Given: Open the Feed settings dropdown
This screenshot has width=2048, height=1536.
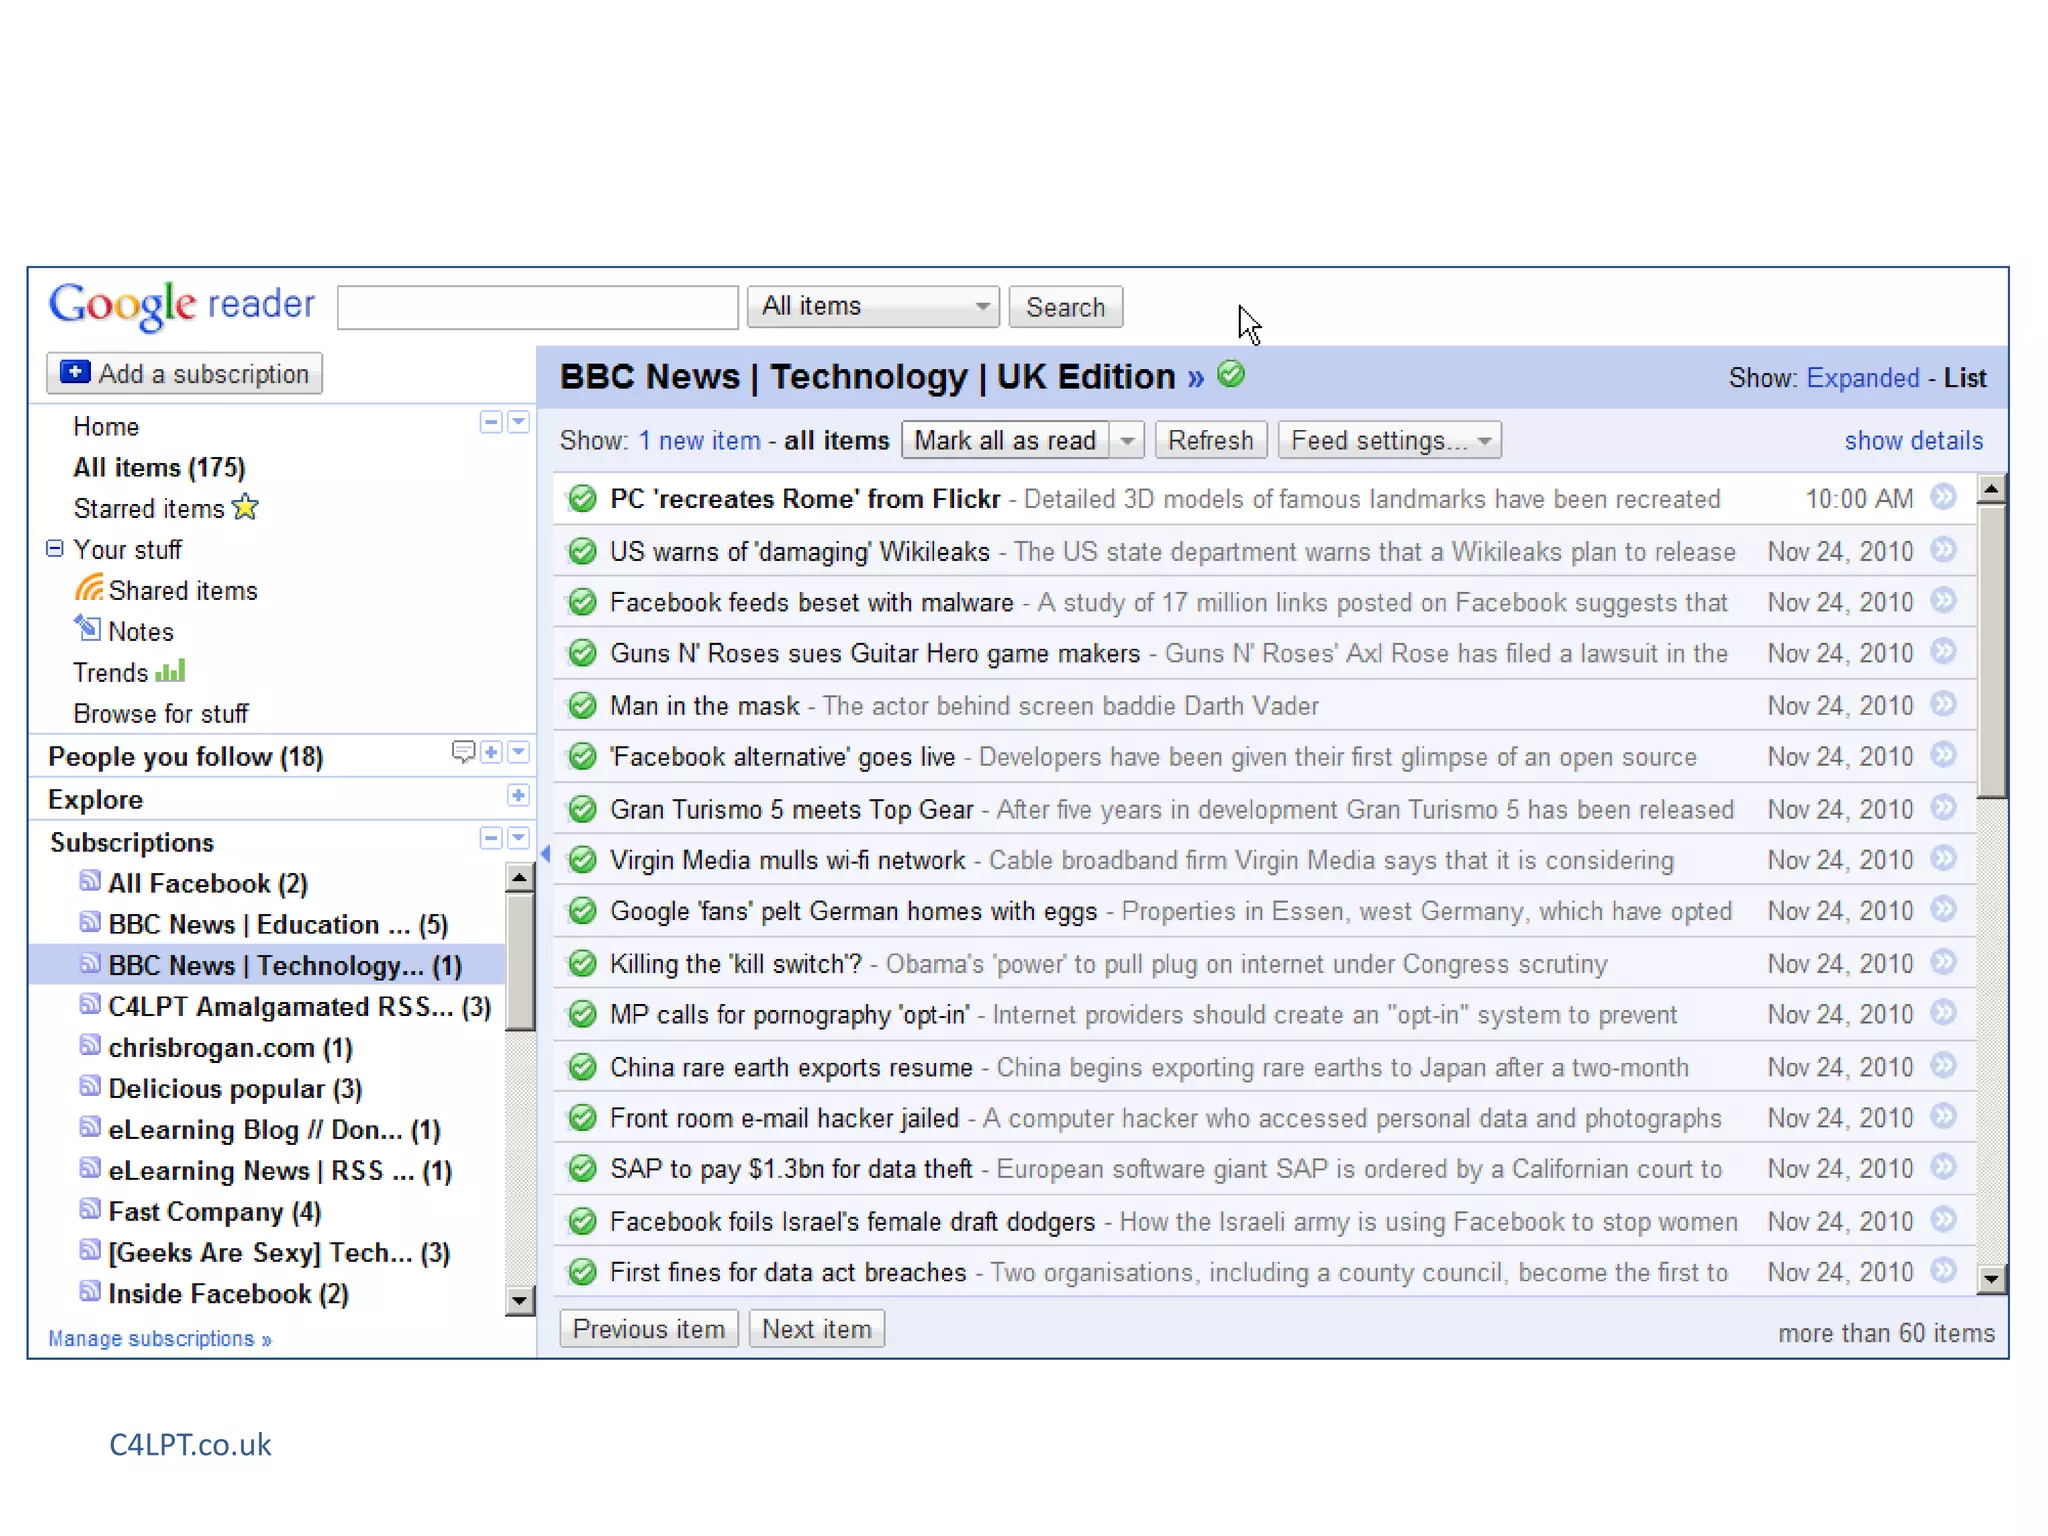Looking at the screenshot, I should point(1389,441).
